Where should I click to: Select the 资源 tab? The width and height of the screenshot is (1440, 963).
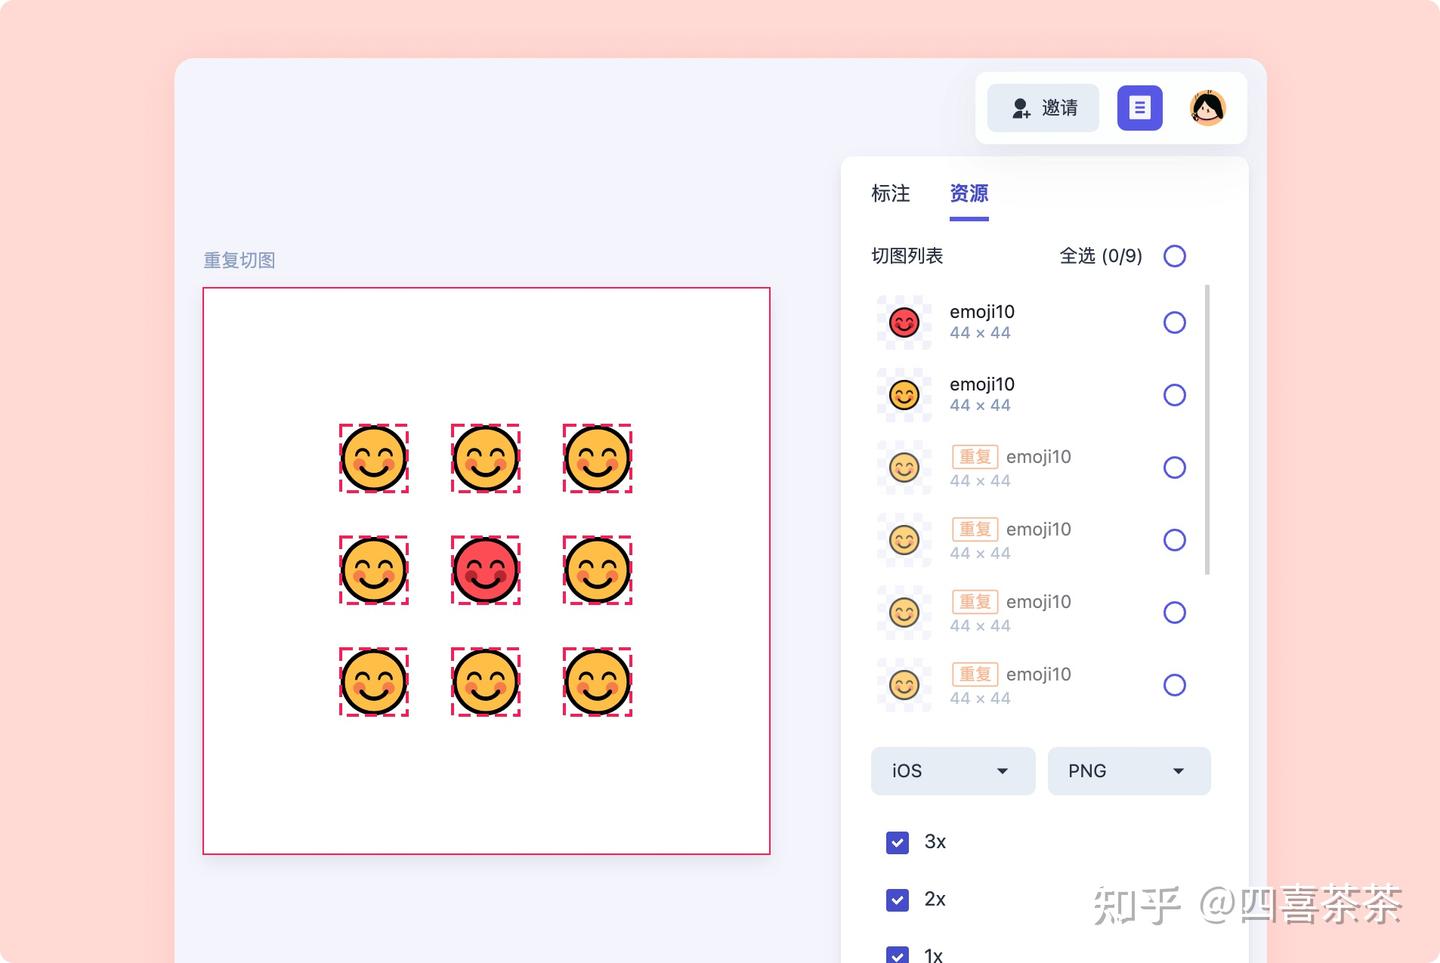point(969,193)
